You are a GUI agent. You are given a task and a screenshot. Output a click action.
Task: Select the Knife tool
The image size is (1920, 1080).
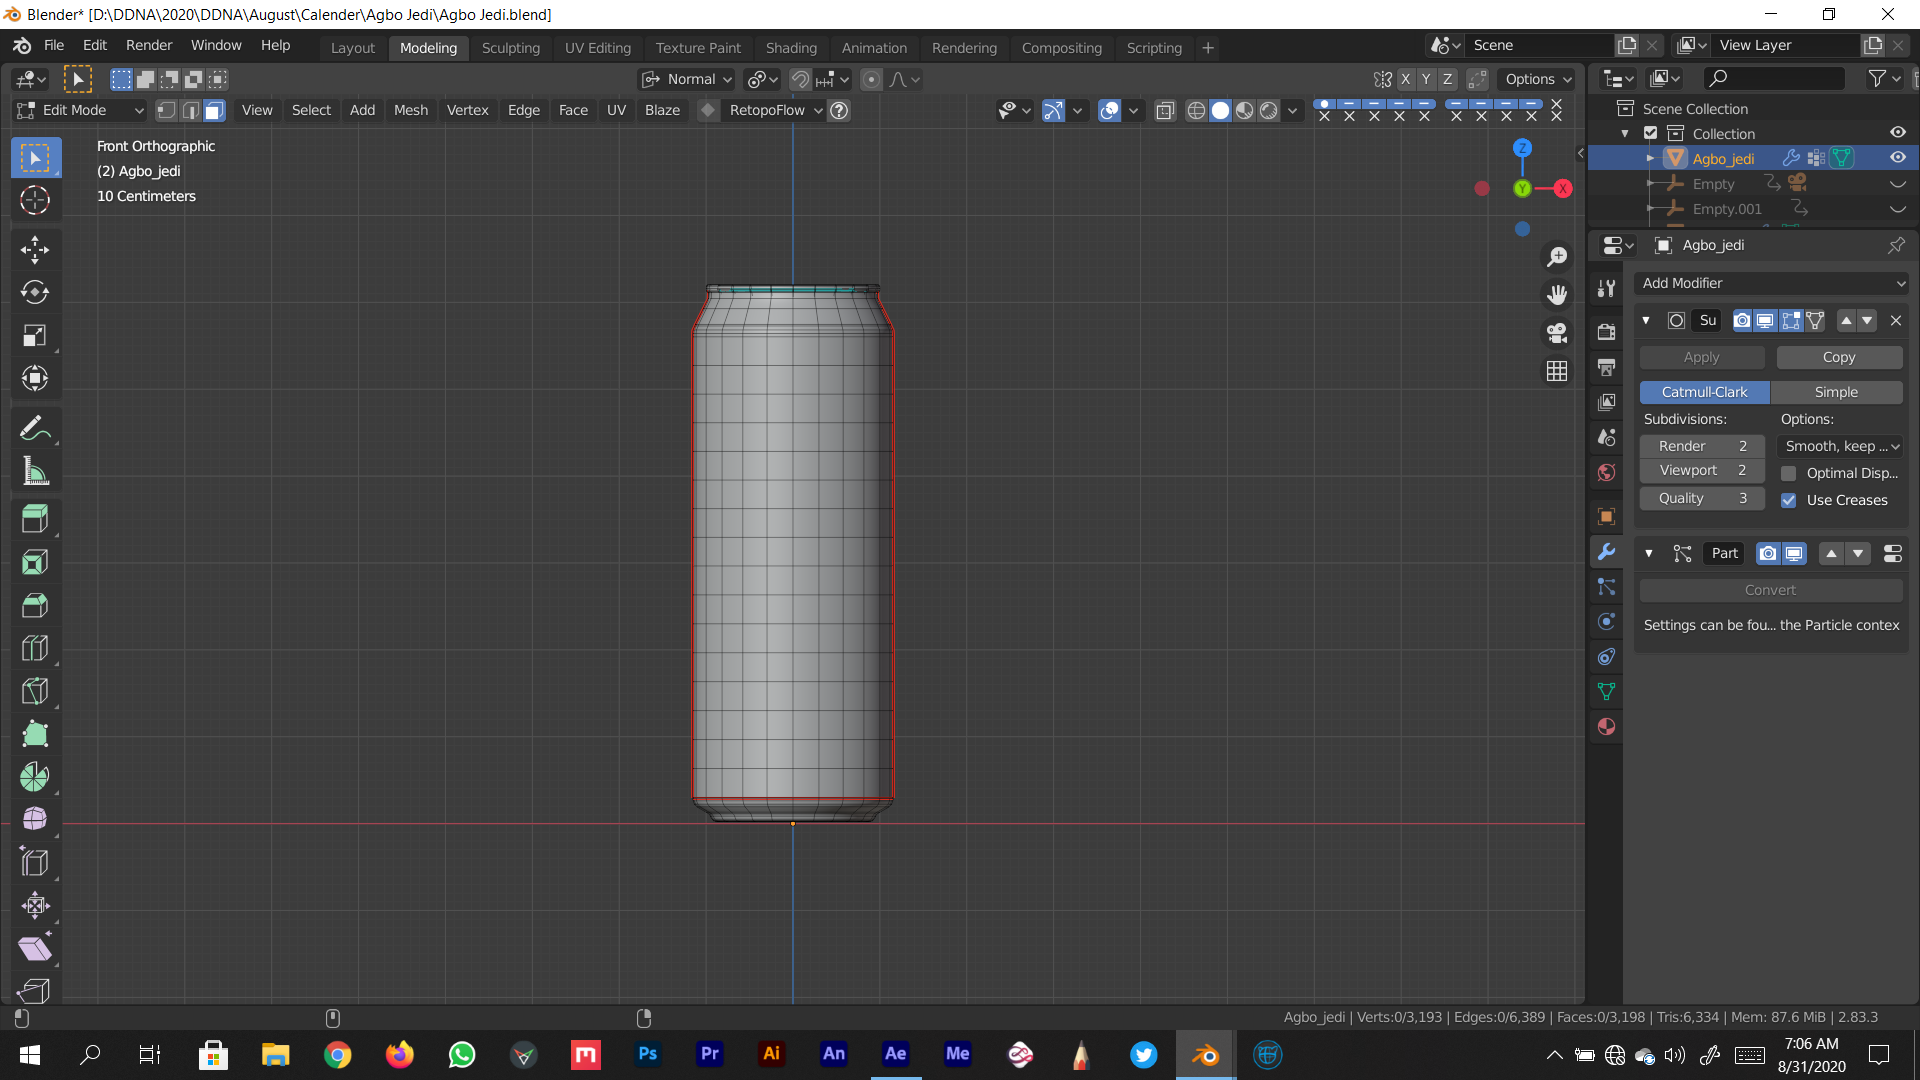(x=35, y=691)
